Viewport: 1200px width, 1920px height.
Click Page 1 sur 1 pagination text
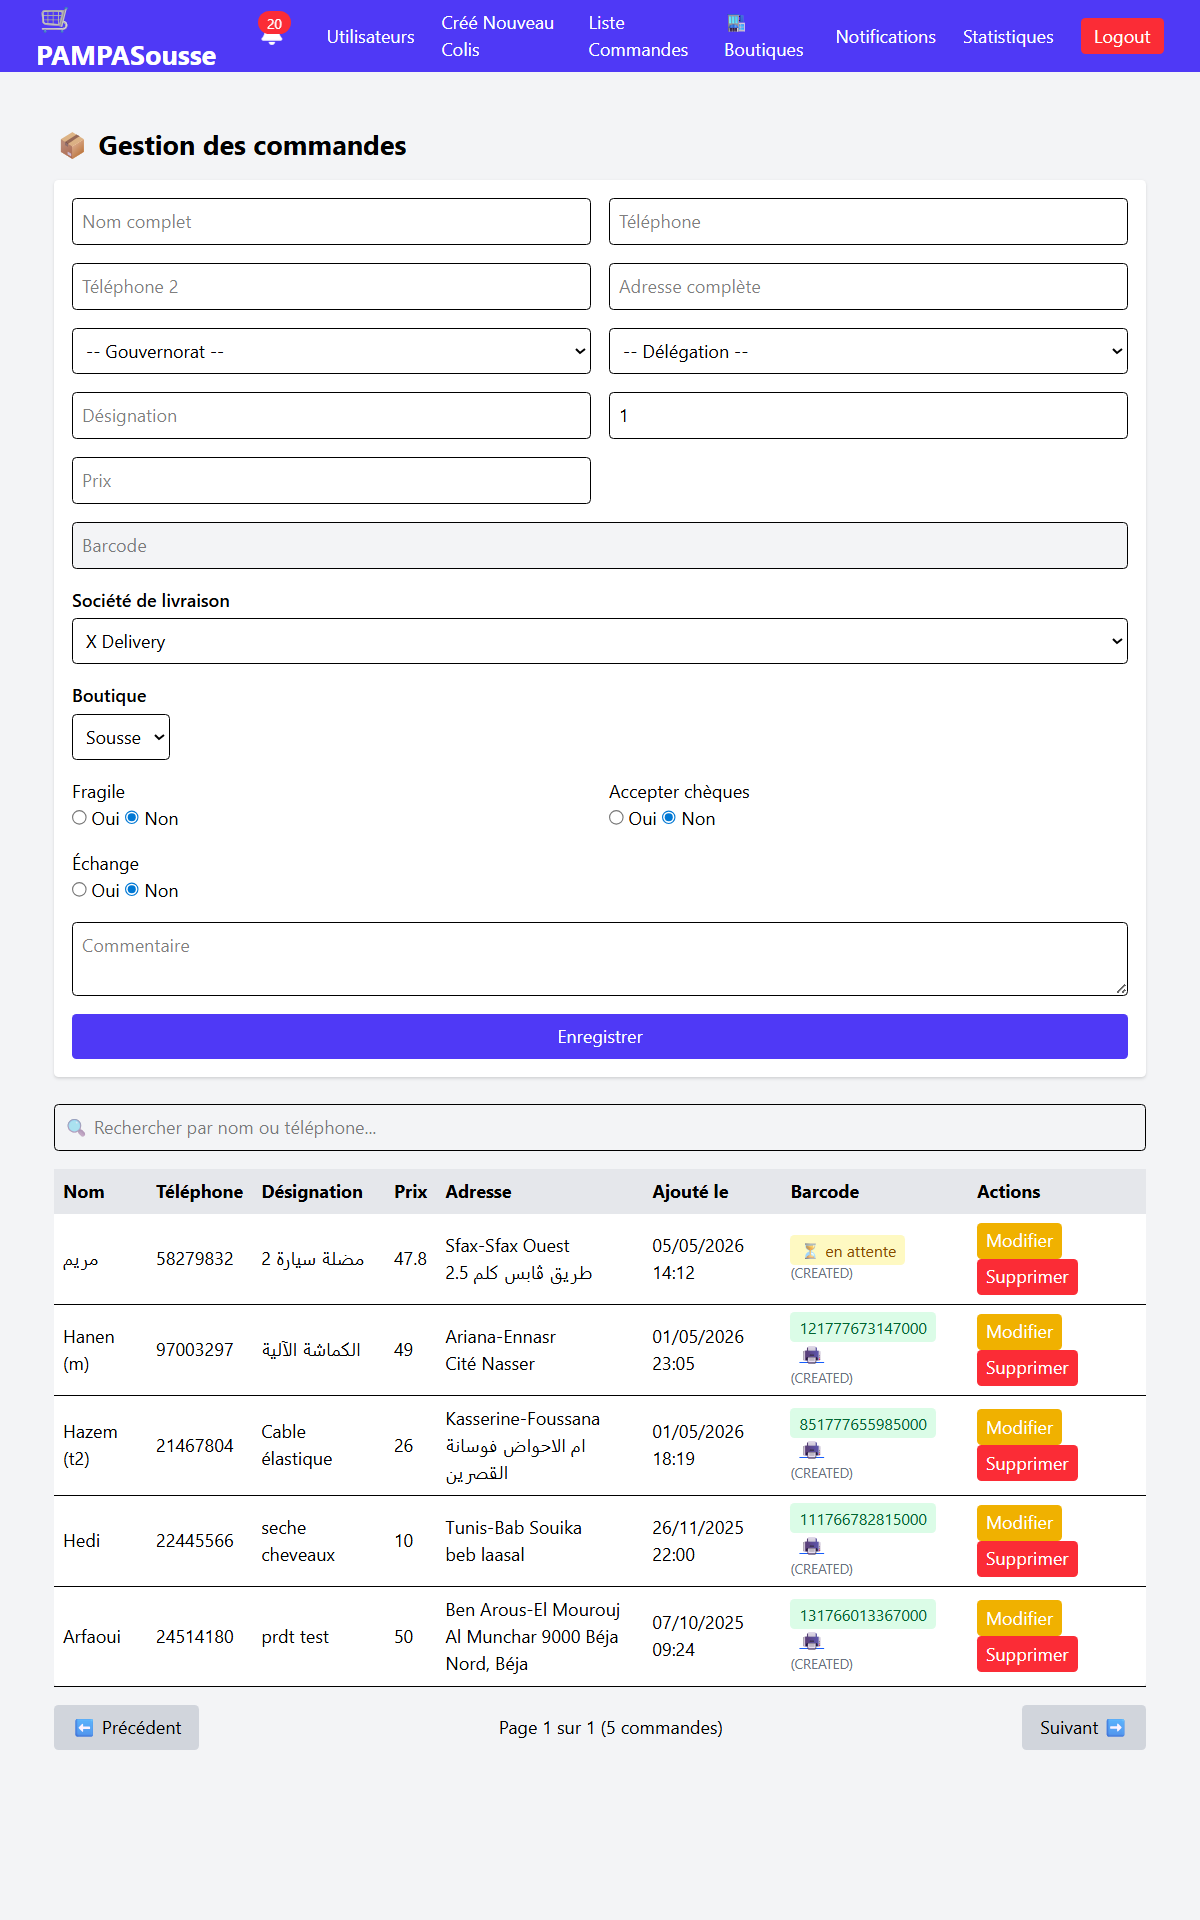611,1727
